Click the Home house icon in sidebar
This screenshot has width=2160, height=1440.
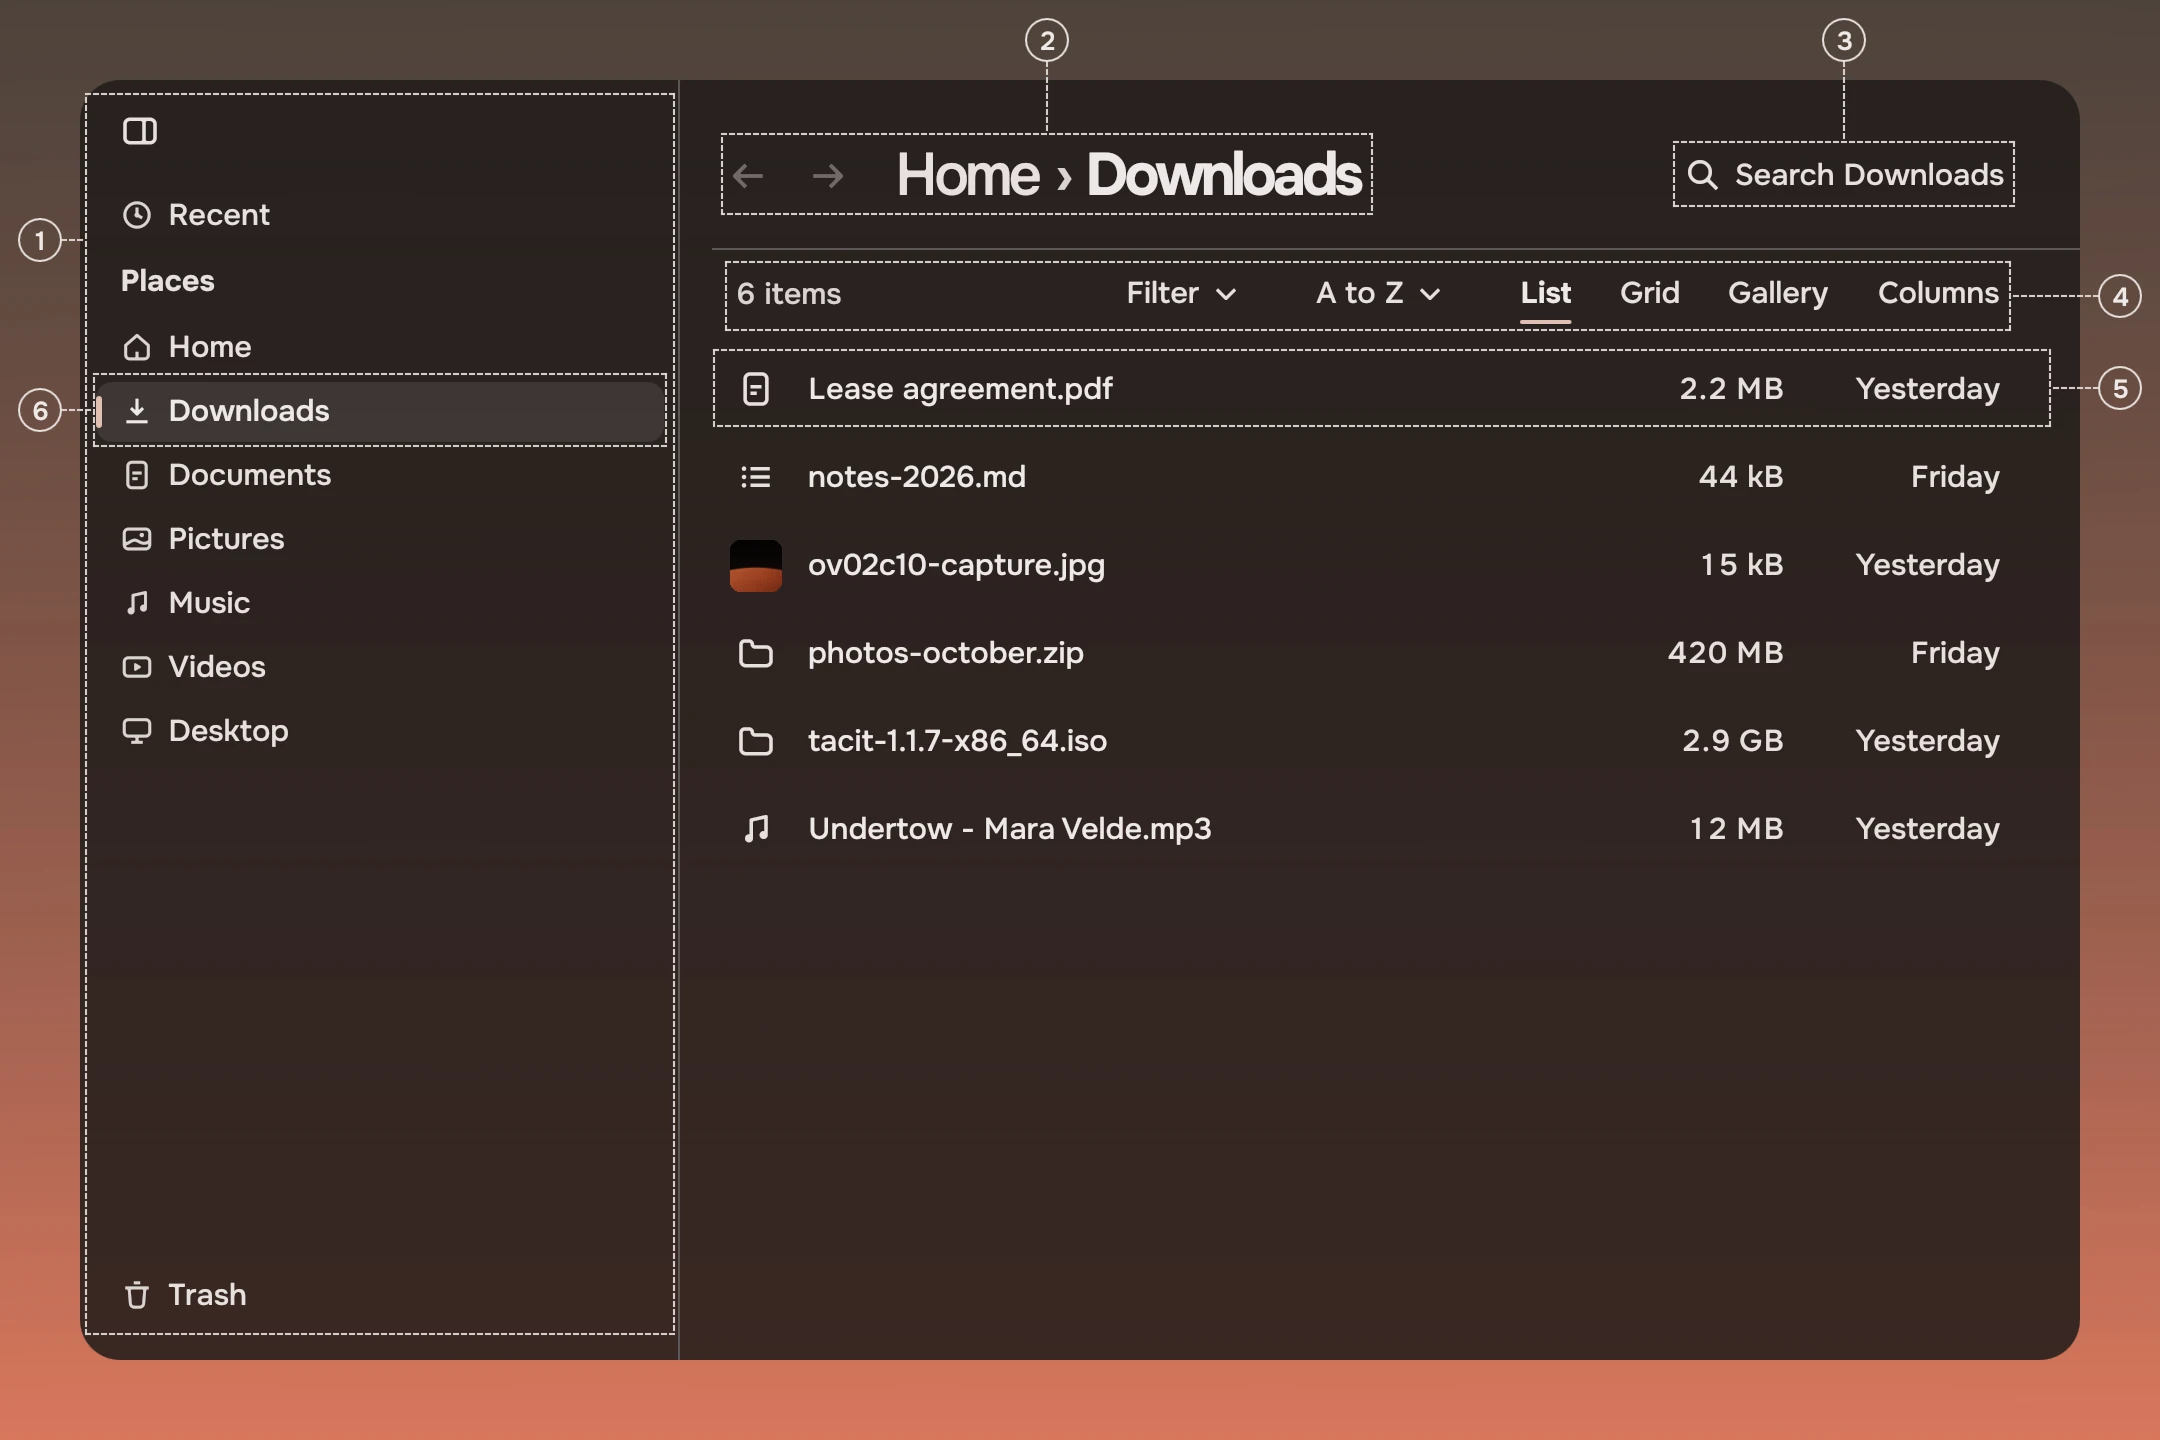137,347
